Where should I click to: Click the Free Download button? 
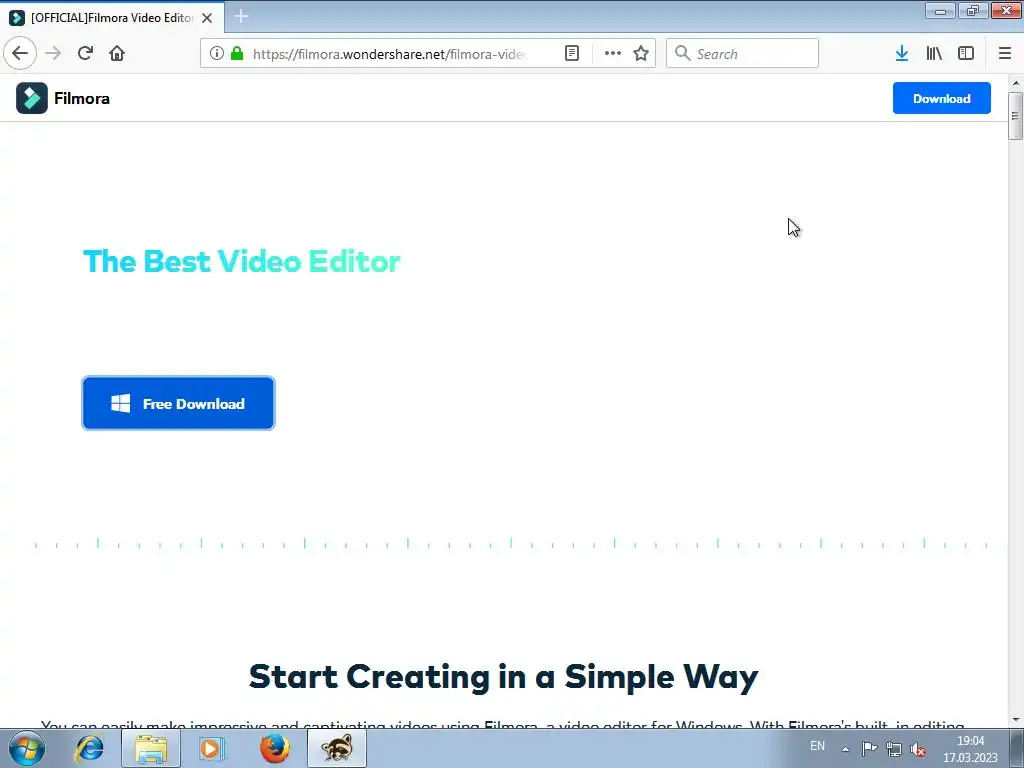coord(178,404)
